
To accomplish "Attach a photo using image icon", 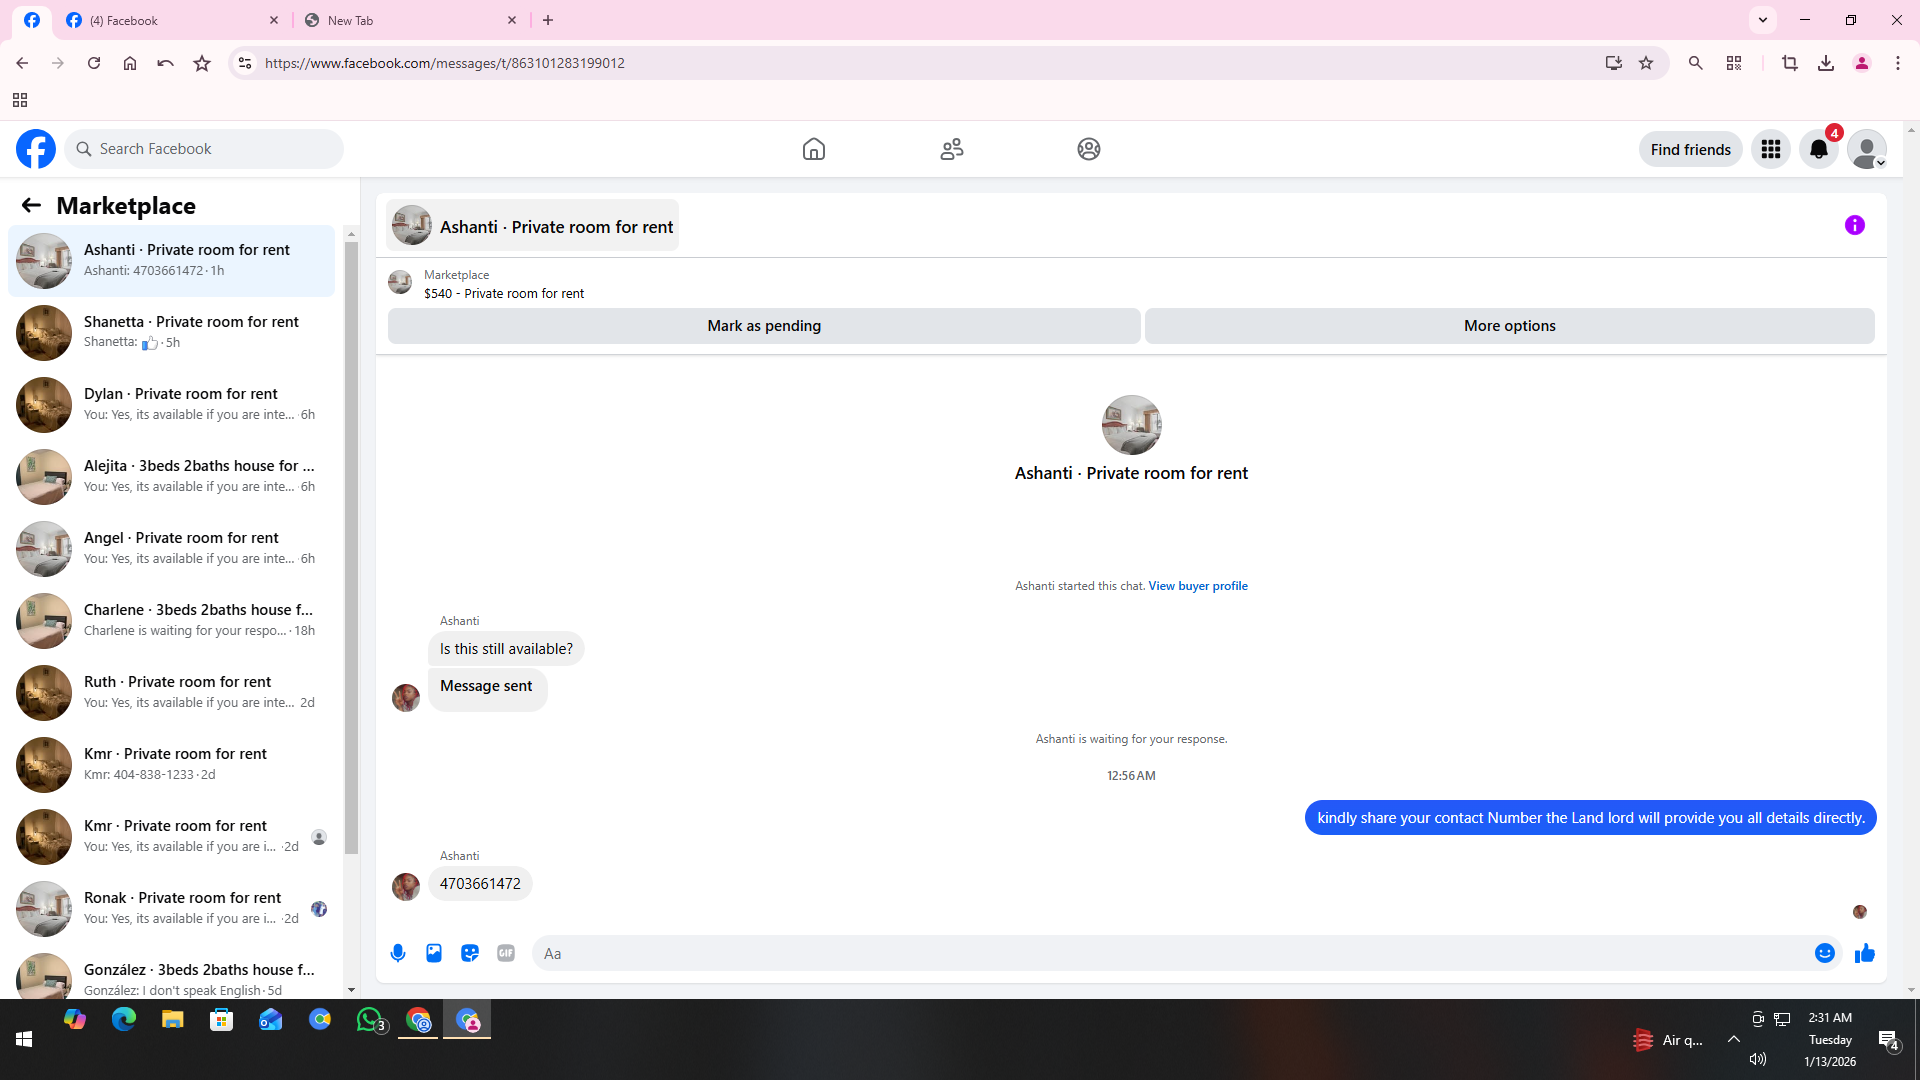I will 434,953.
